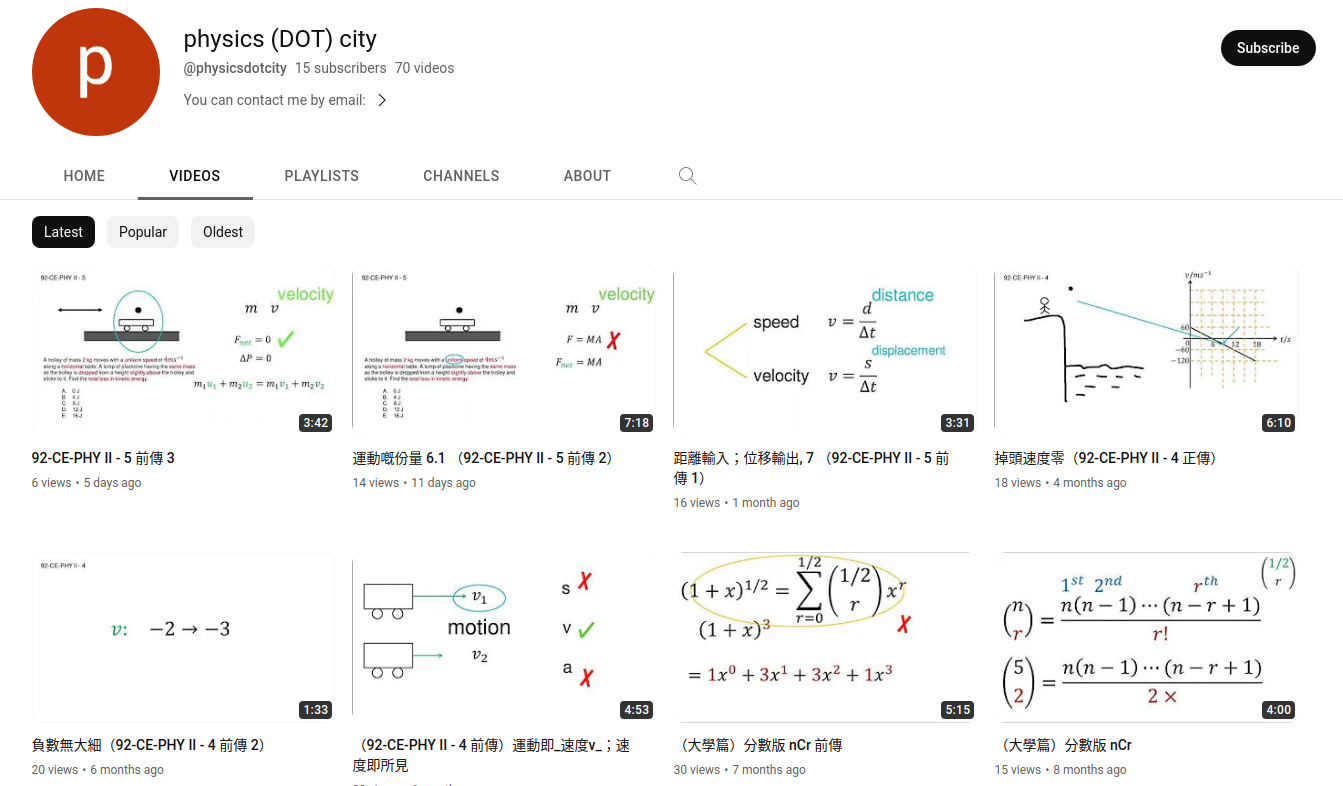Image resolution: width=1343 pixels, height=786 pixels.
Task: Open the cliff and graph 6:10 thumbnail
Action: point(1146,350)
